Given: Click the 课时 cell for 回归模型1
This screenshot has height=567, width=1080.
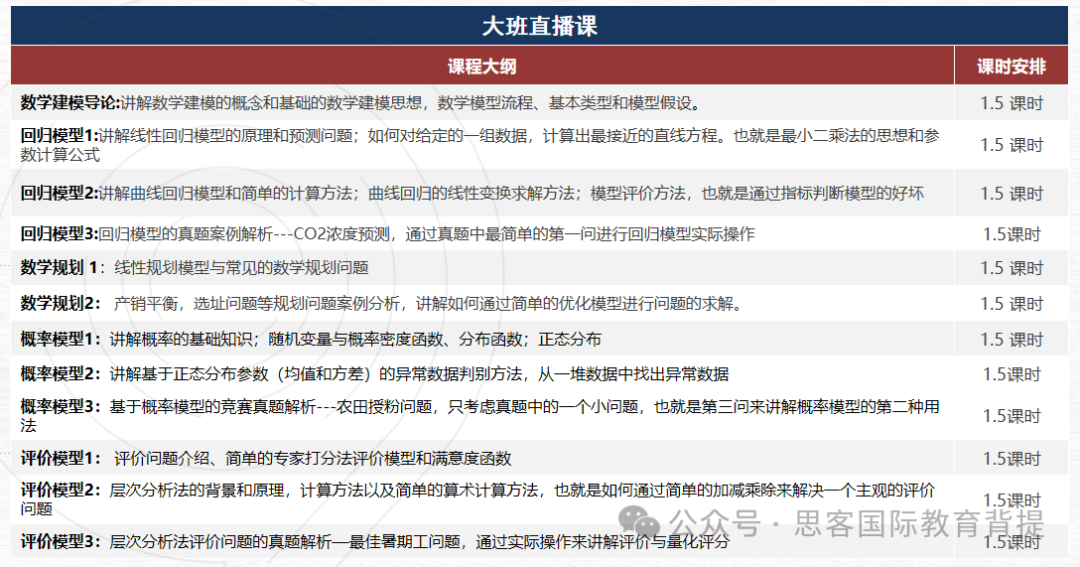Looking at the screenshot, I should 1011,145.
